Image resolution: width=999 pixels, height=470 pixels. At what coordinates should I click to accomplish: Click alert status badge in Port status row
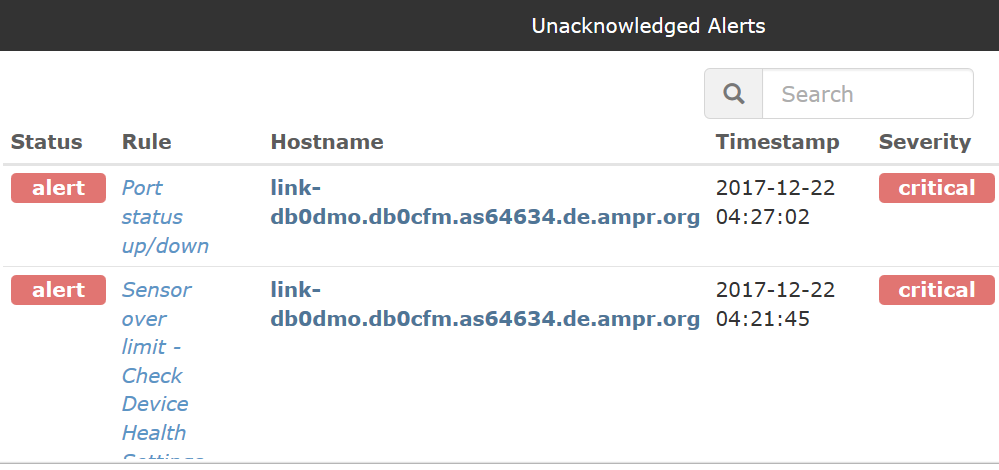[x=58, y=188]
